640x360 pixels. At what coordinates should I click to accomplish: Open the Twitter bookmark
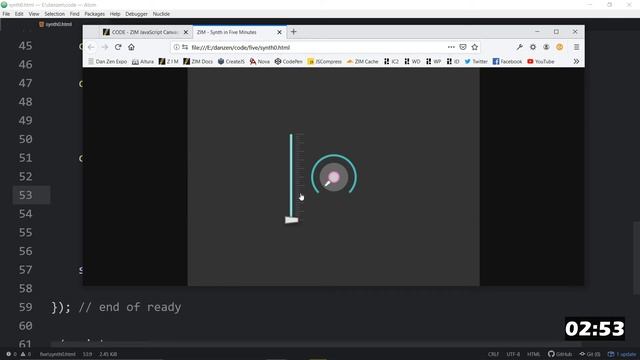(476, 62)
